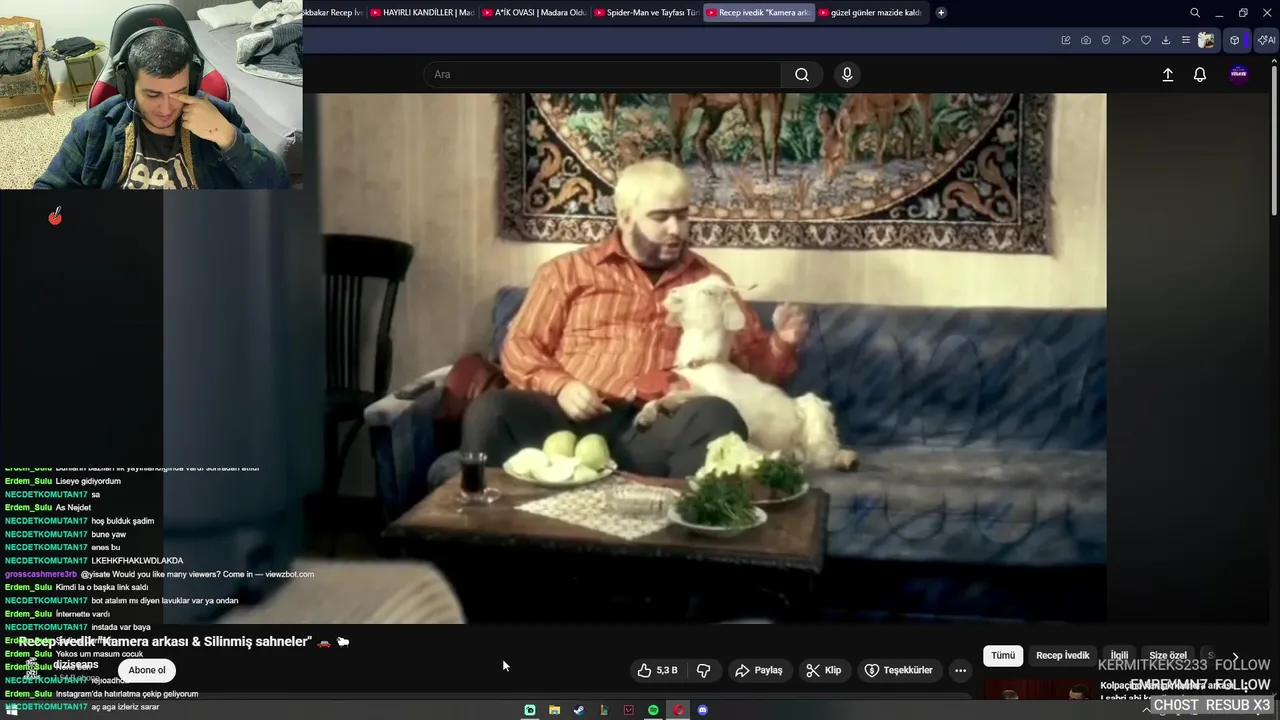Open the YouTube account avatar menu
The width and height of the screenshot is (1280, 720).
coord(1239,74)
